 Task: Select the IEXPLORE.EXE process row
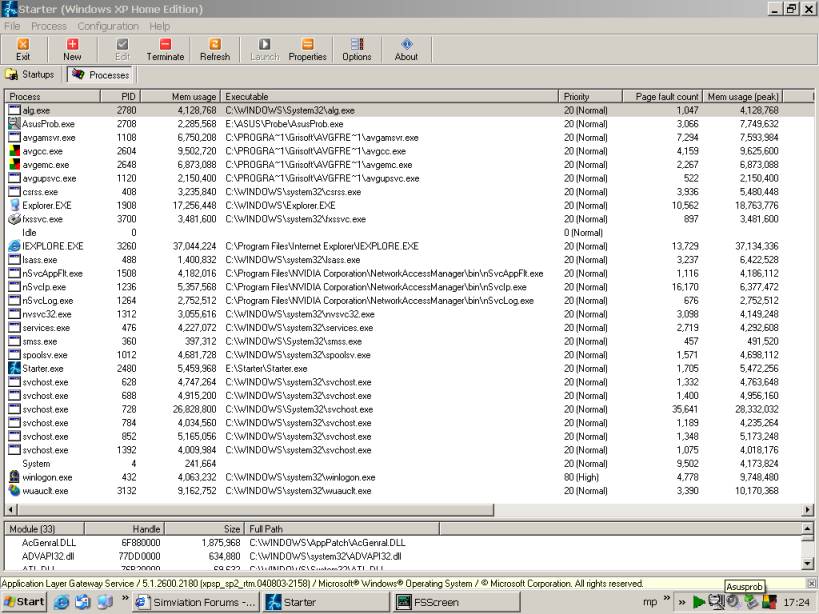(47, 246)
